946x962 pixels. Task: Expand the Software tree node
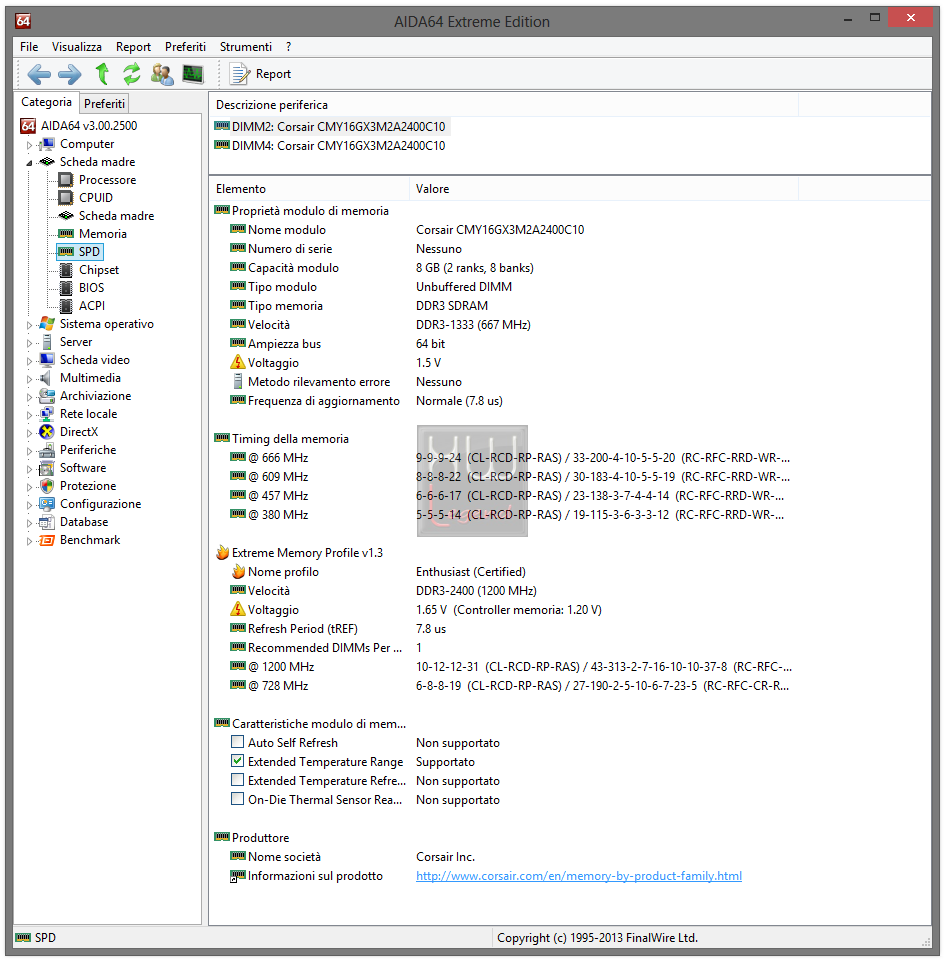29,469
